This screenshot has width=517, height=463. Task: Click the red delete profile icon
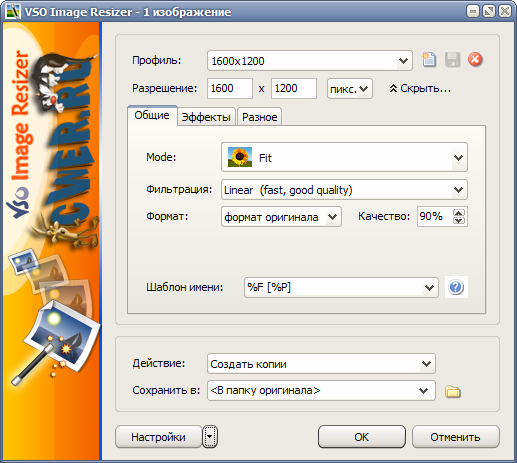475,60
